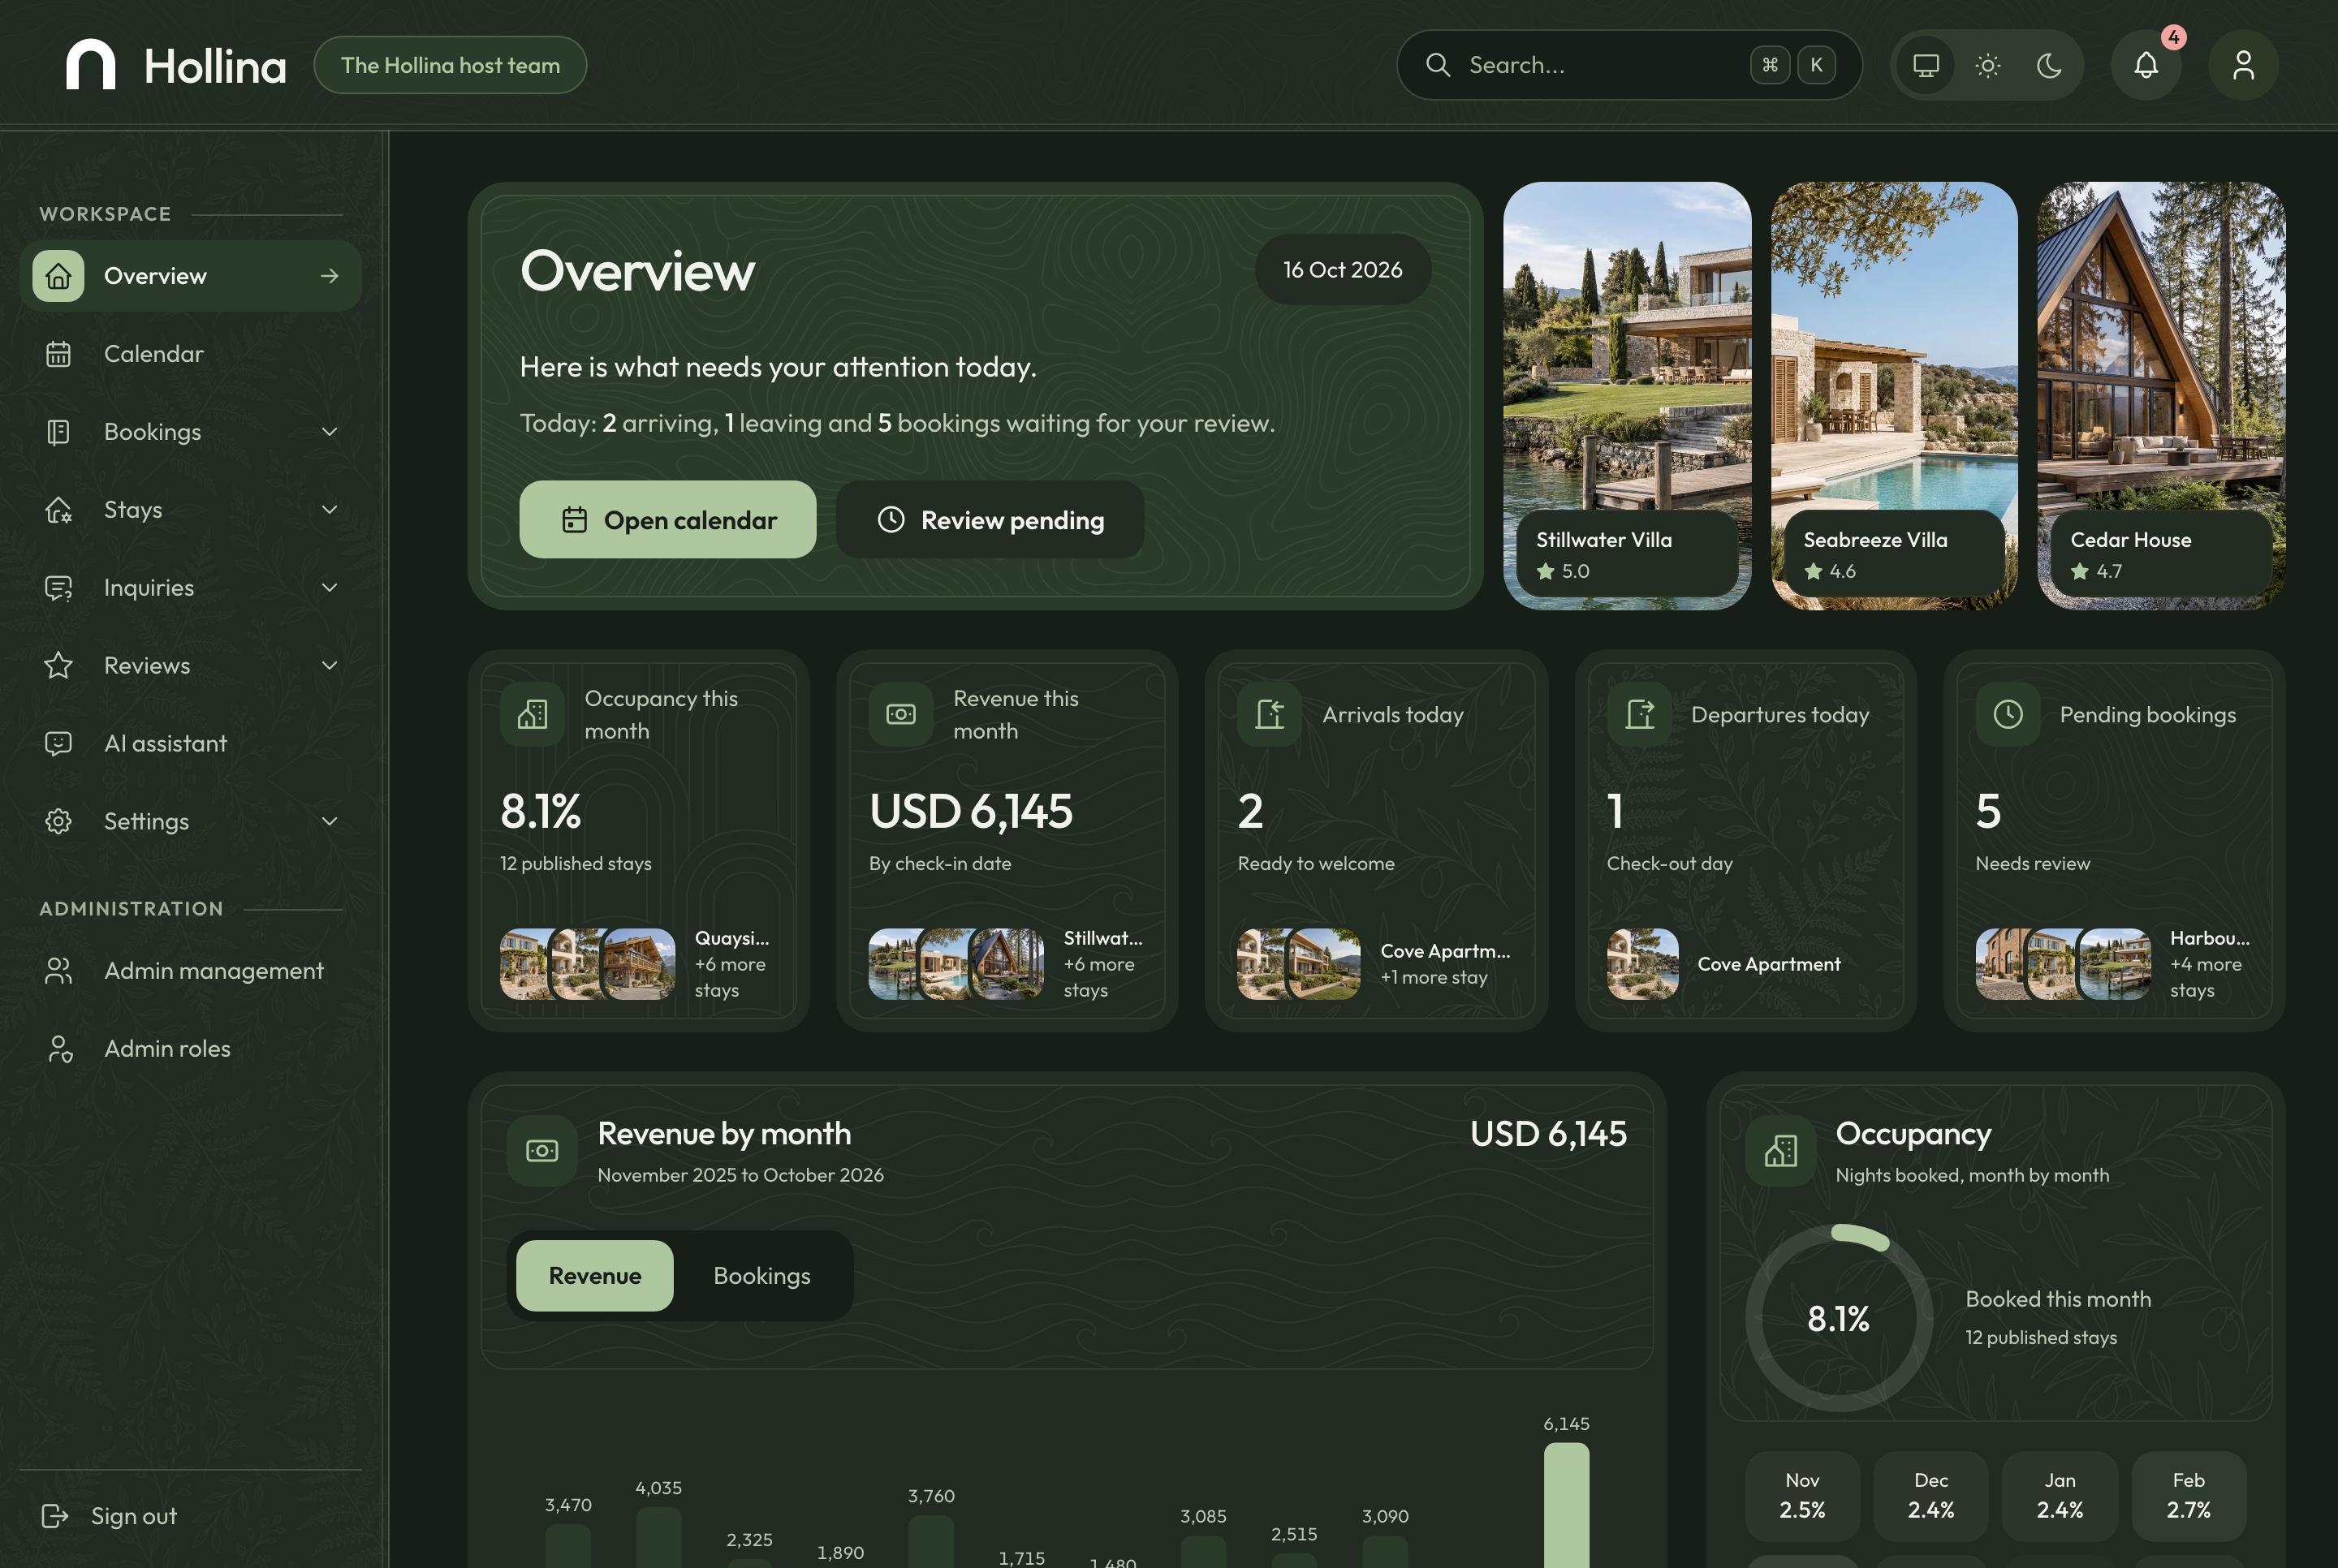2338x1568 pixels.
Task: Click the Arrivals today icon
Action: coord(1270,714)
